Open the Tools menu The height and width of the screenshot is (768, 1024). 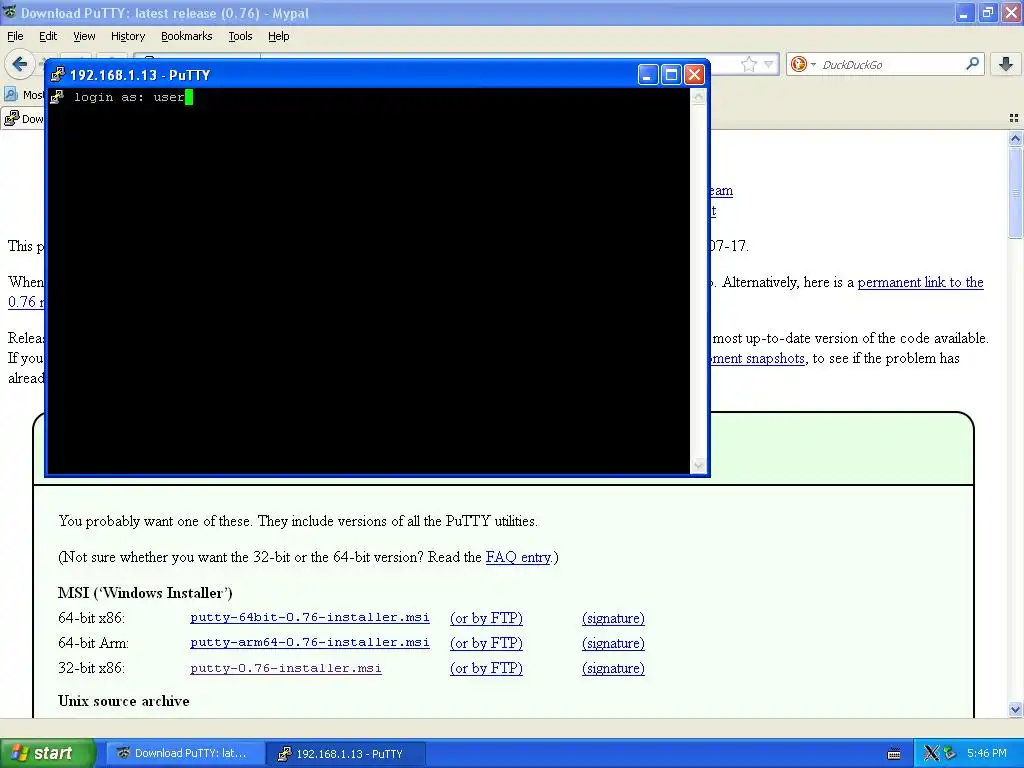(x=240, y=36)
